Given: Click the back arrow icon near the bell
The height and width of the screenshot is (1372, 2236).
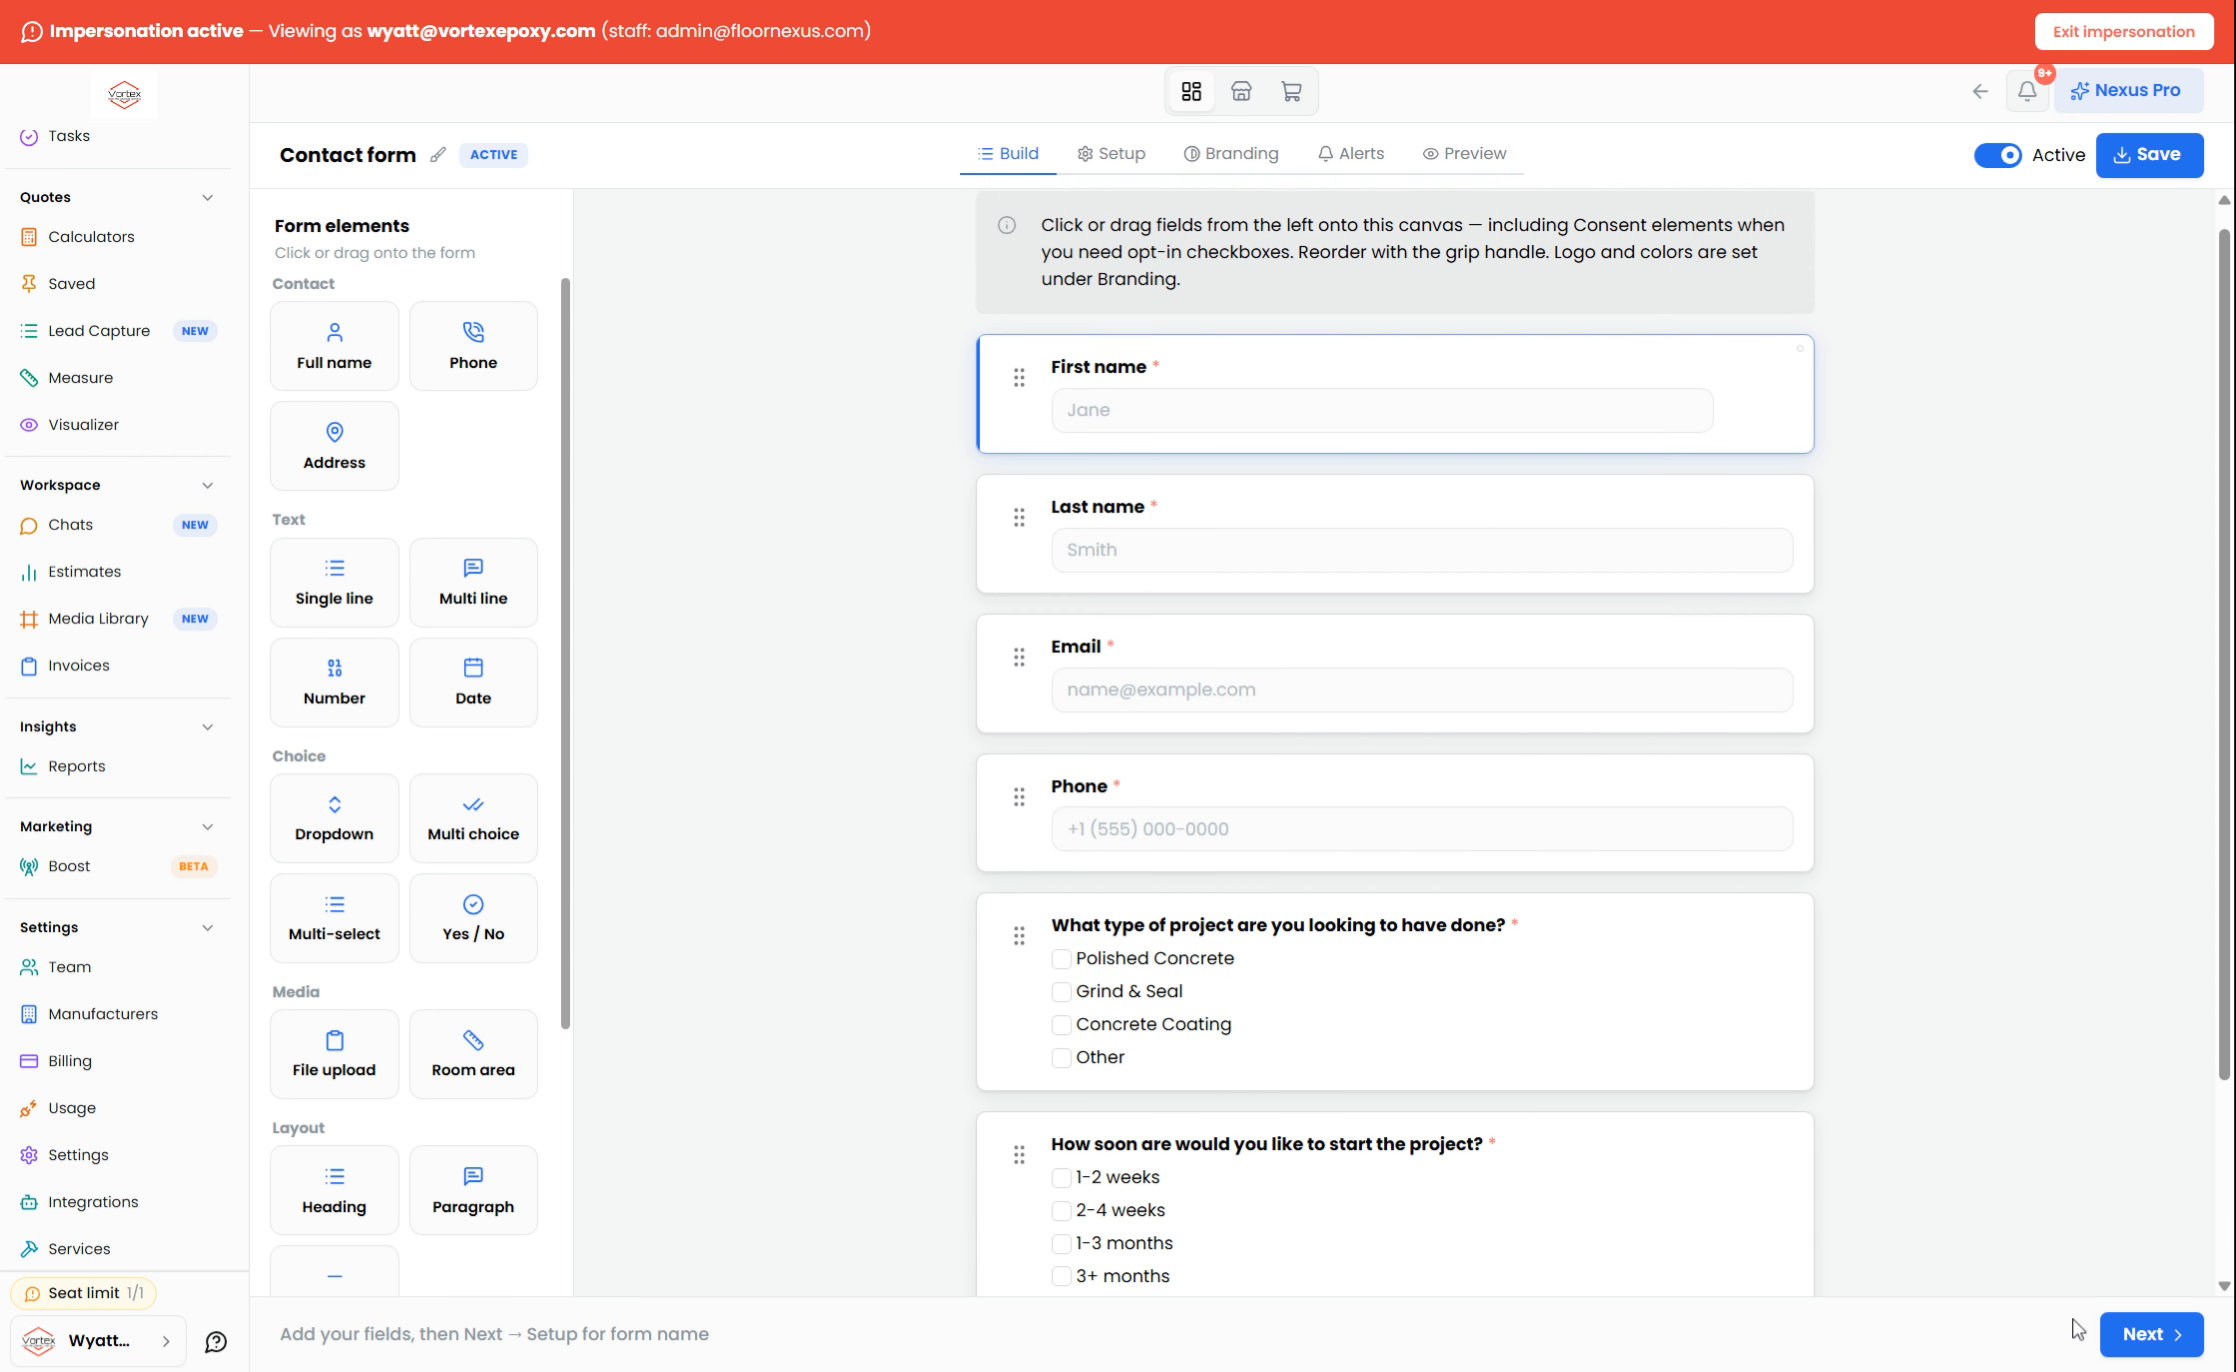Looking at the screenshot, I should 1980,91.
